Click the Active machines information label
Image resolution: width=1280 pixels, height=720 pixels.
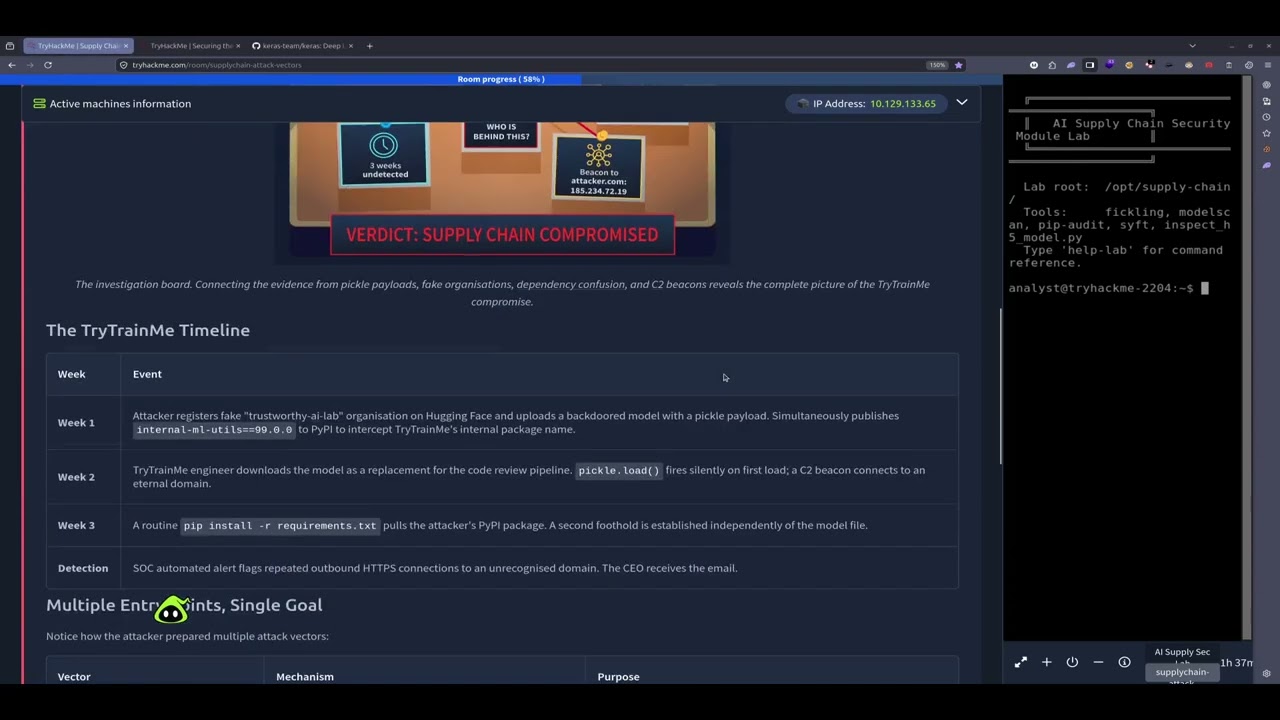click(120, 104)
